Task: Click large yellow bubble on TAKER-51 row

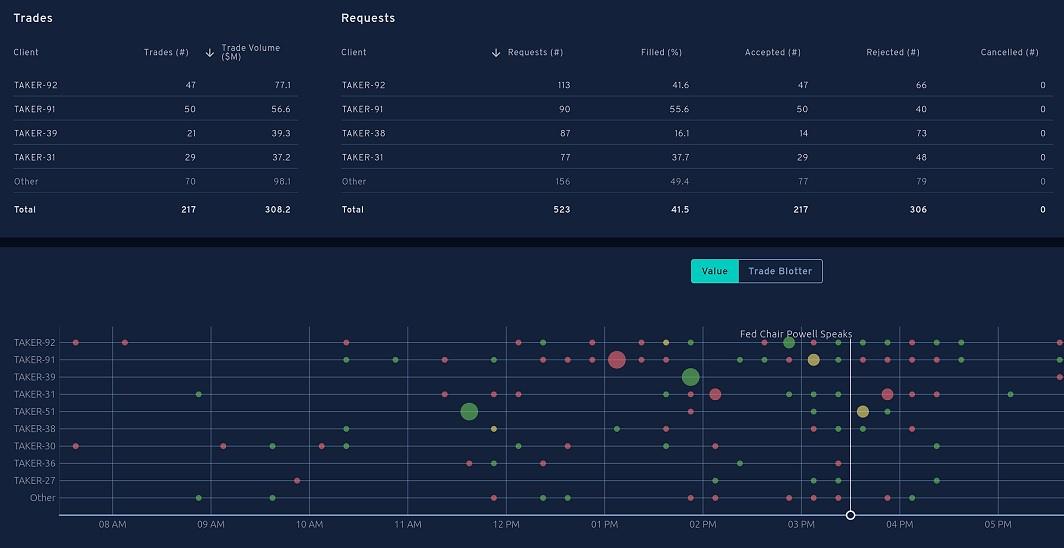Action: point(862,411)
